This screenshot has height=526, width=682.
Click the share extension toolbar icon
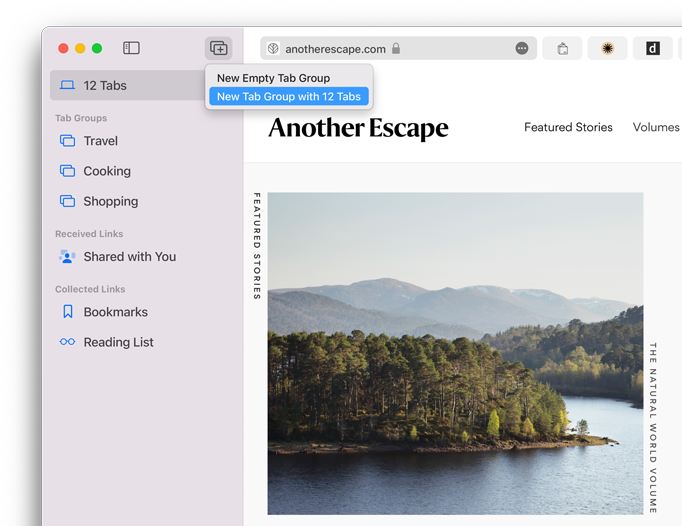[x=563, y=48]
